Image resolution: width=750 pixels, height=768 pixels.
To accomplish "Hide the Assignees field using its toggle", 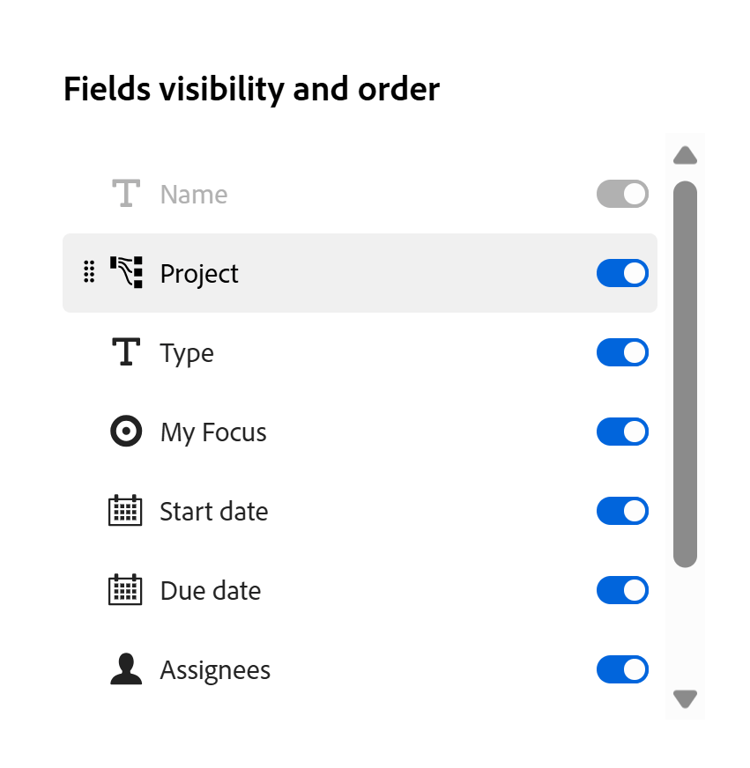I will pos(622,669).
